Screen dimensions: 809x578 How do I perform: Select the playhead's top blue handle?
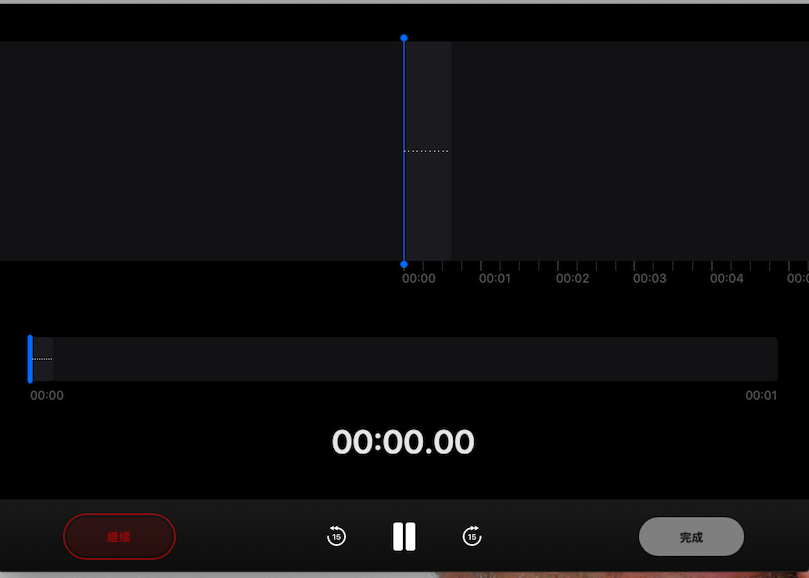[x=404, y=38]
